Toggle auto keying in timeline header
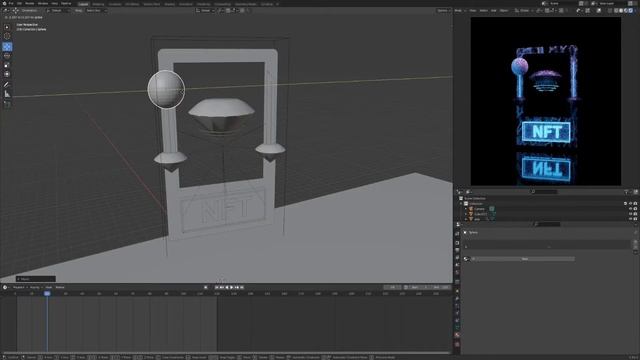640x360 pixels. pyautogui.click(x=206, y=287)
